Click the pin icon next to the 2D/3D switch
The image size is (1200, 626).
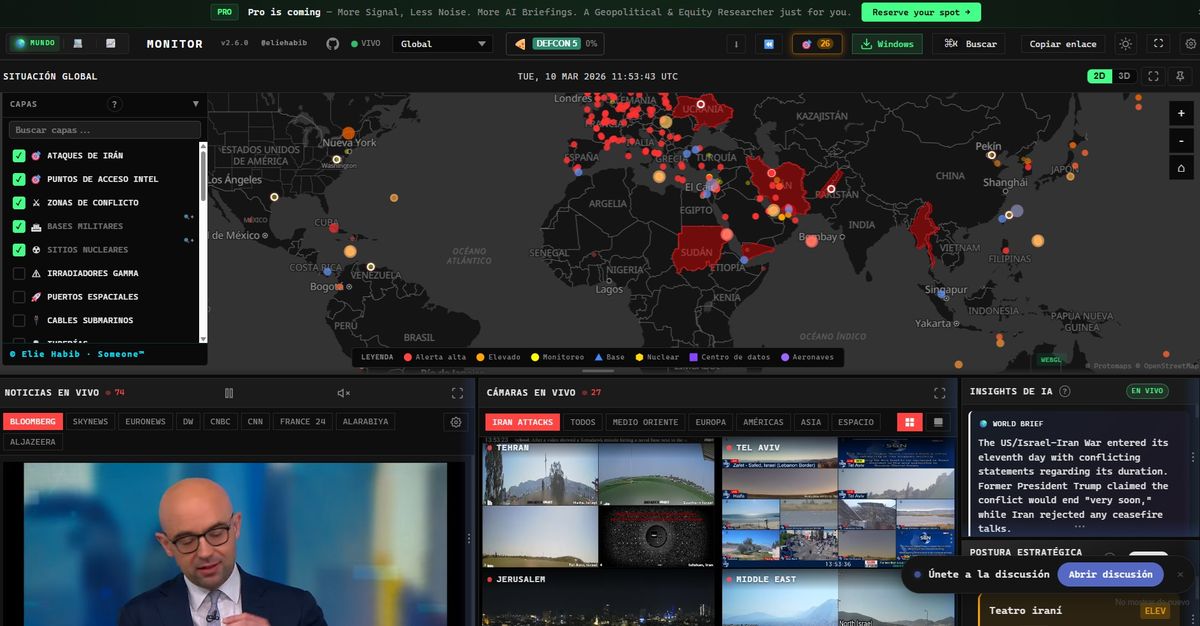pos(1180,76)
